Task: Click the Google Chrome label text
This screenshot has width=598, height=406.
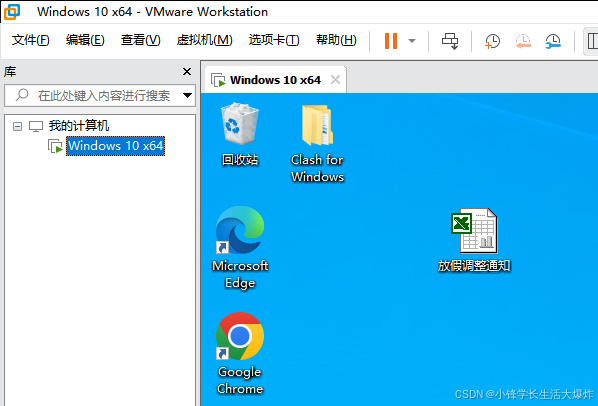Action: (240, 380)
